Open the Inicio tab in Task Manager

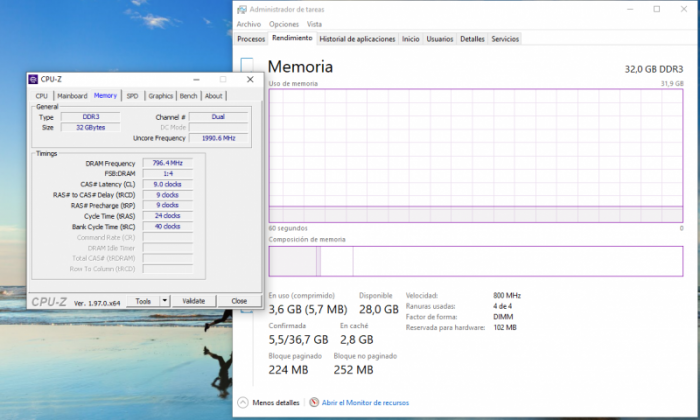(410, 39)
